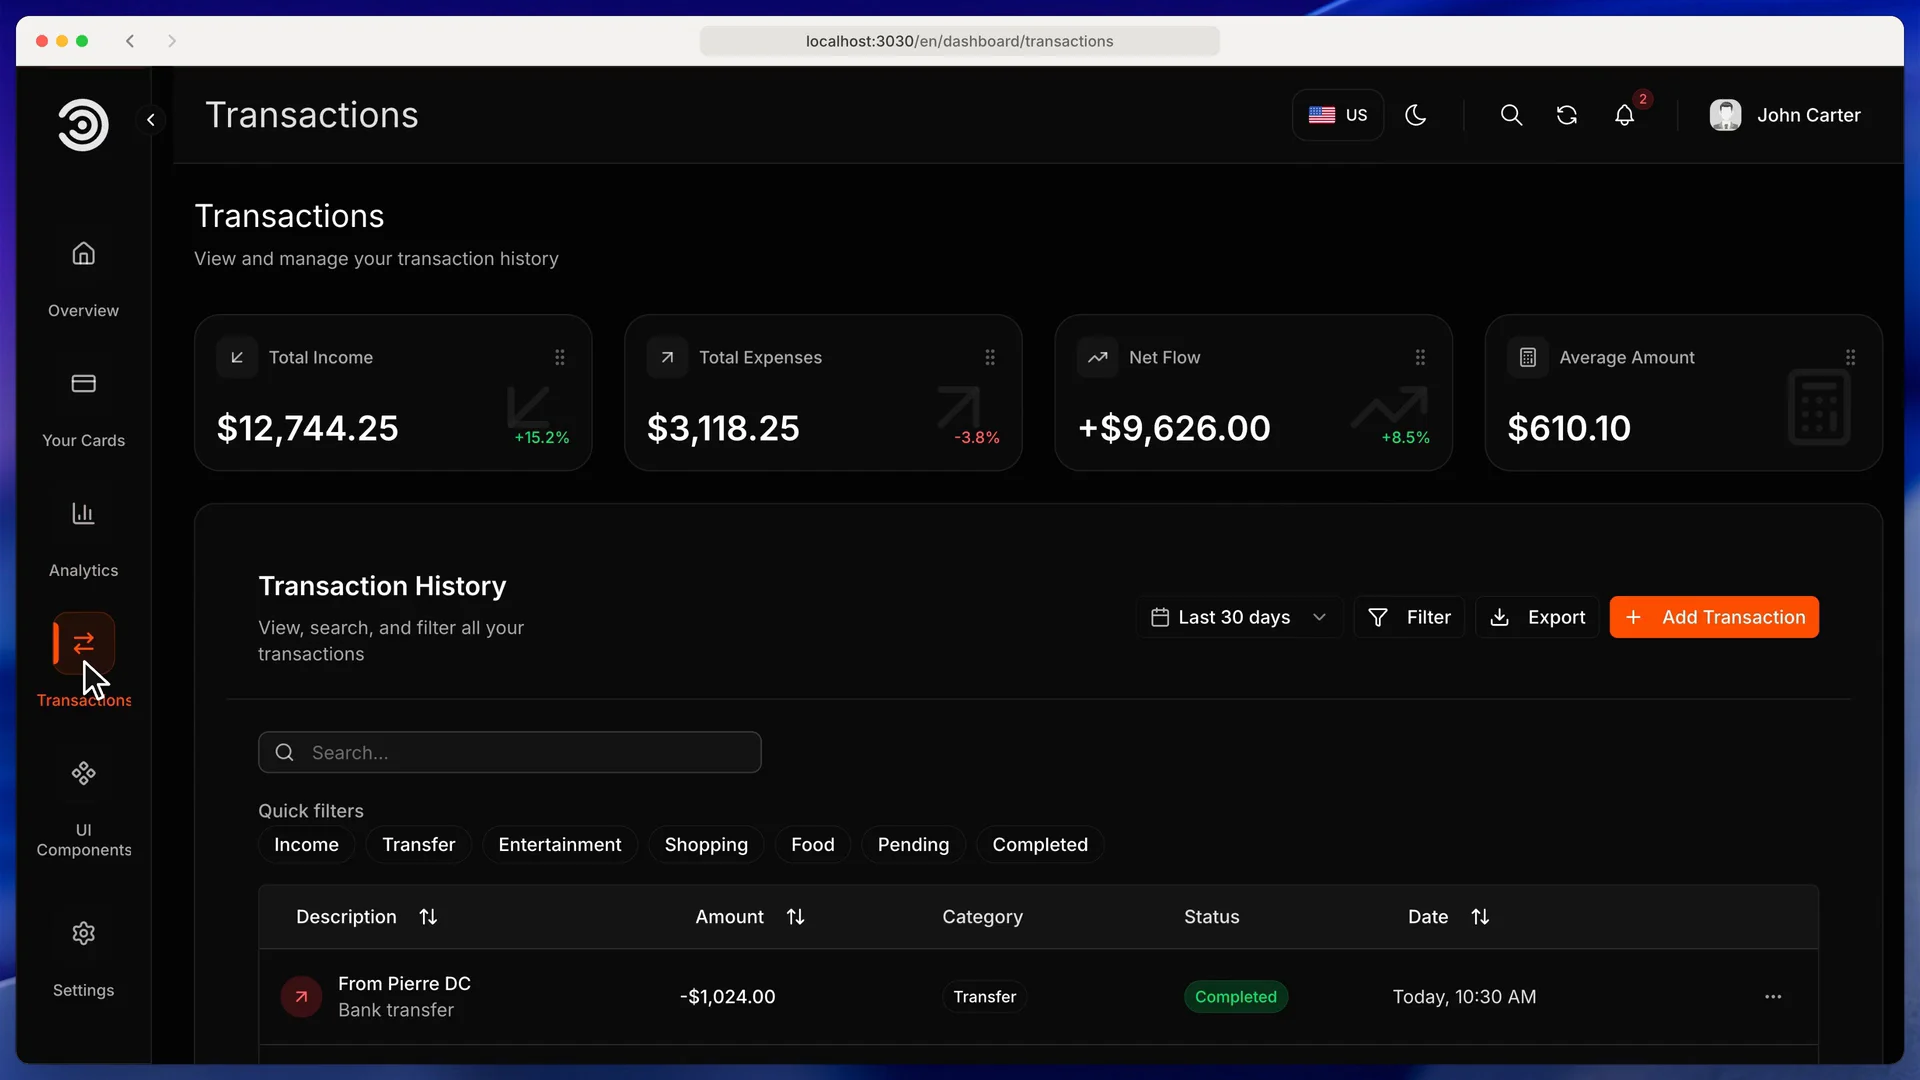Apply the Income quick filter
The width and height of the screenshot is (1920, 1080).
[x=306, y=845]
